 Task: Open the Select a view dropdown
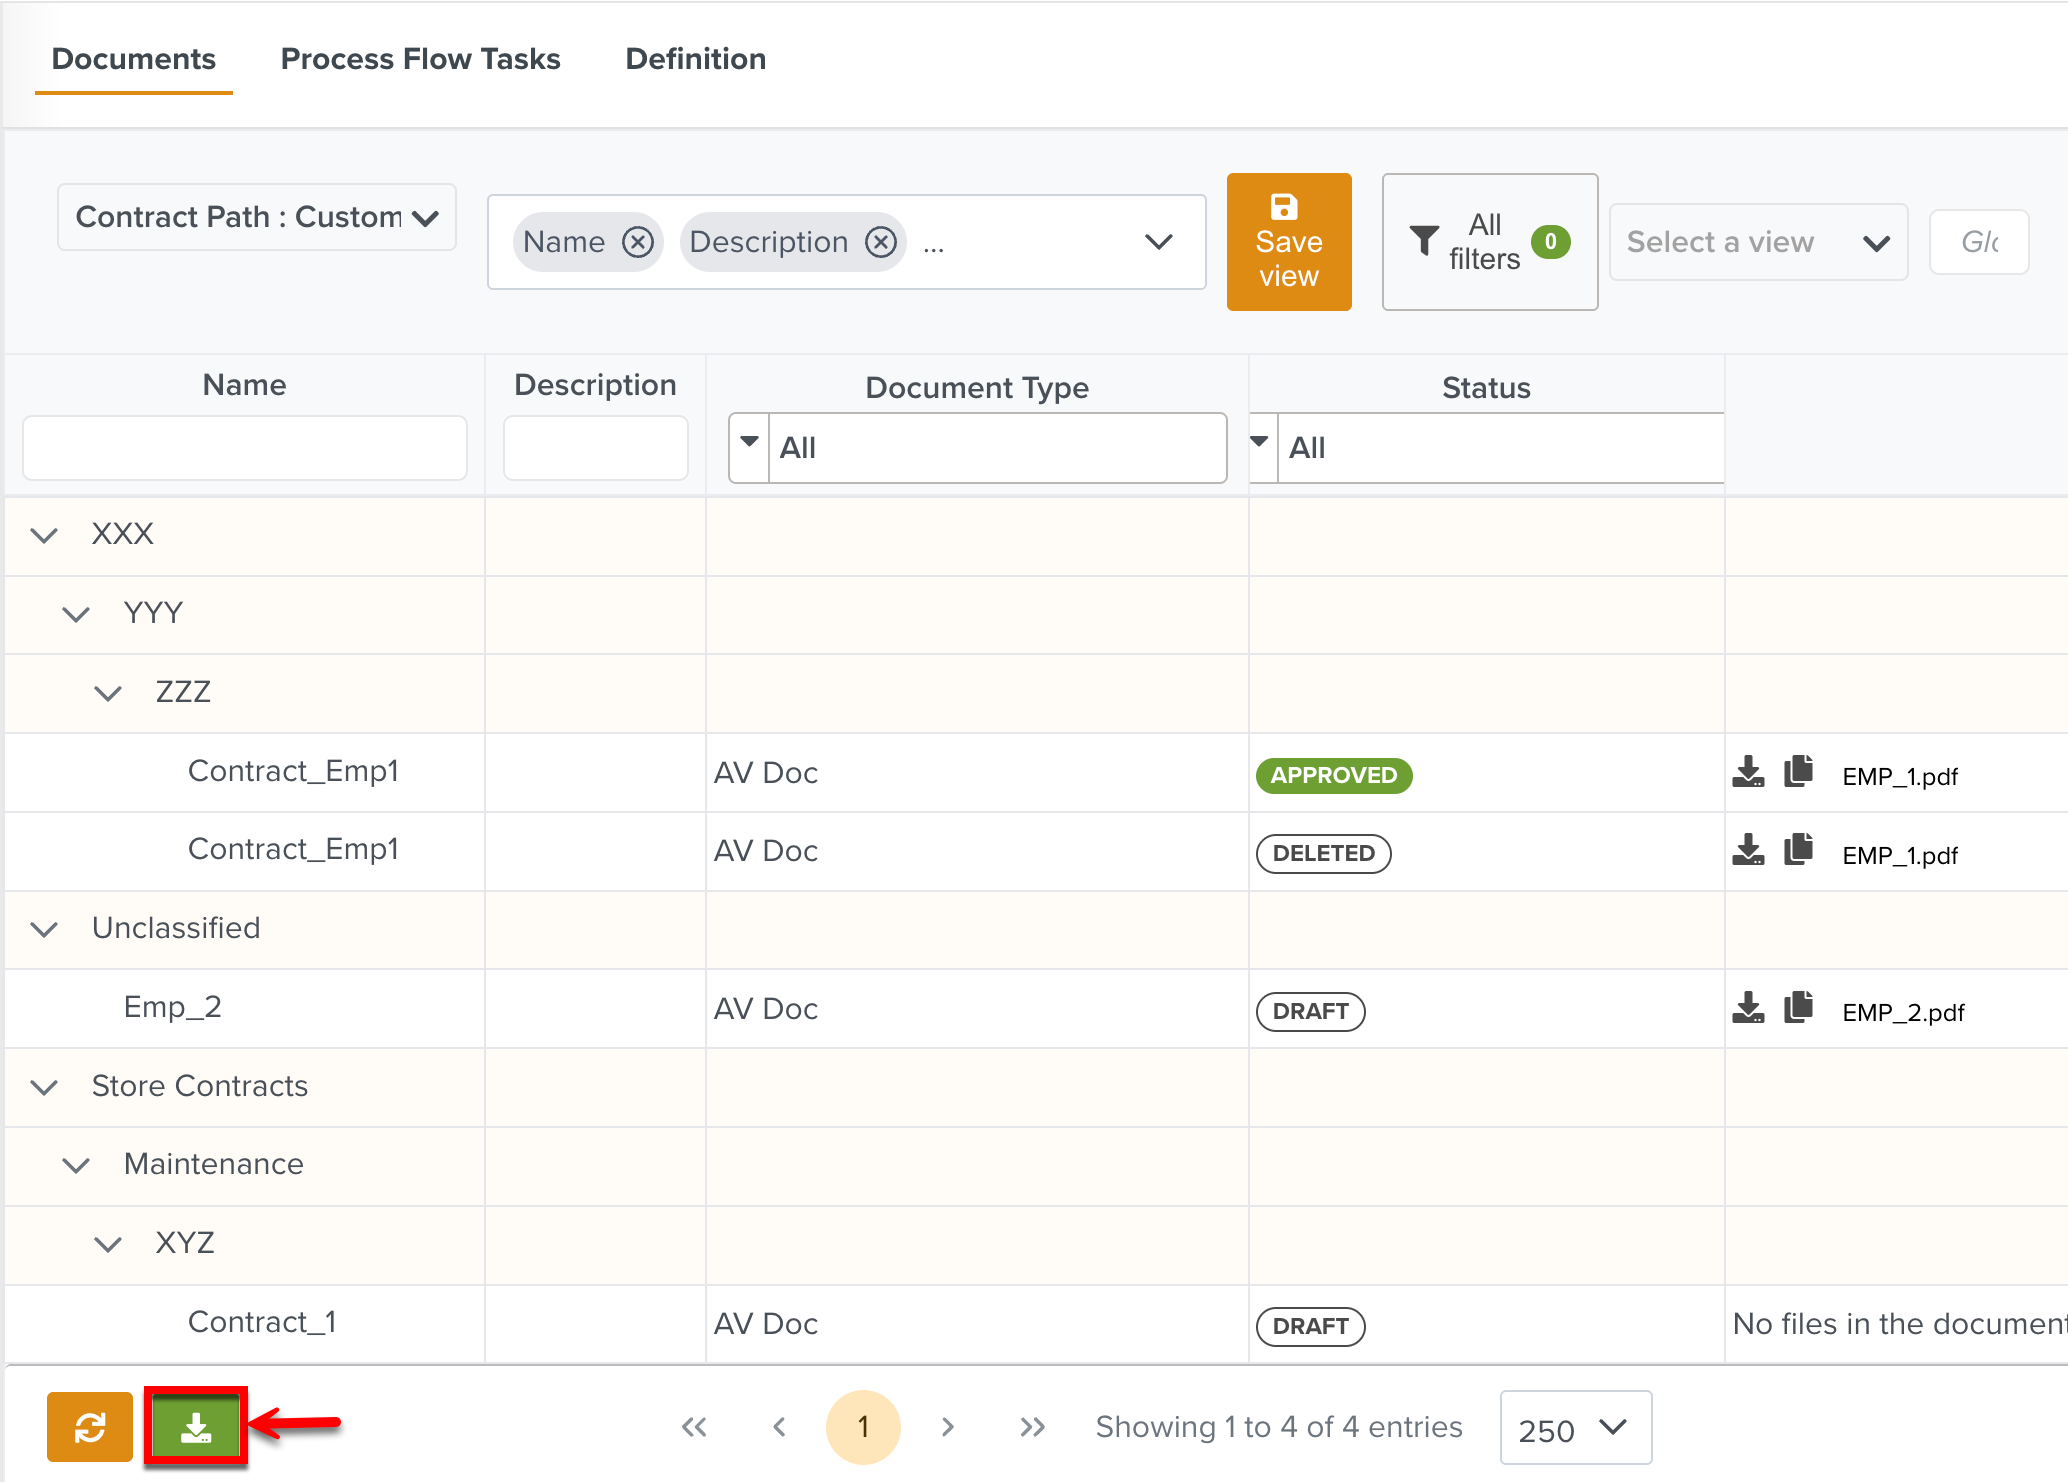click(1757, 242)
